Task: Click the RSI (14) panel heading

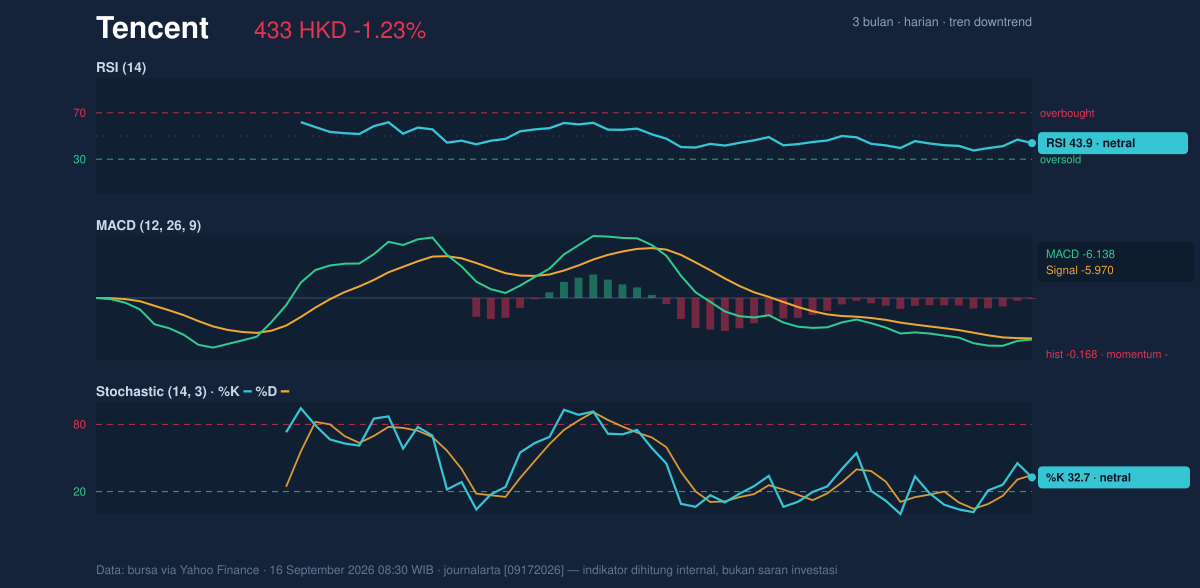Action: pos(121,68)
